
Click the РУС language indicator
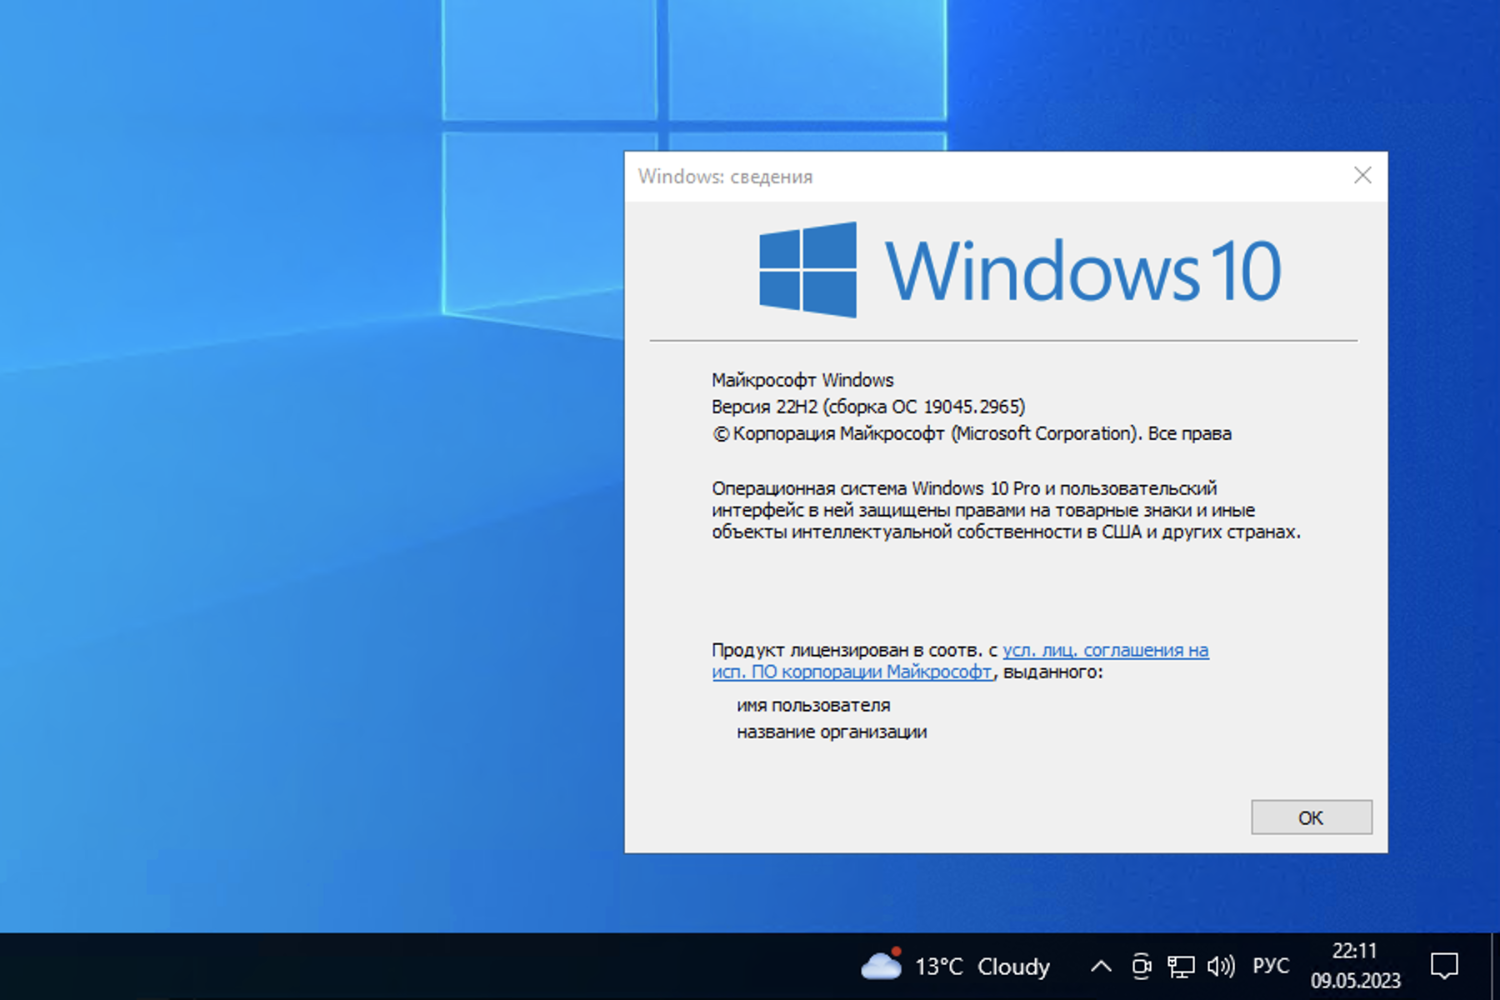(x=1270, y=965)
